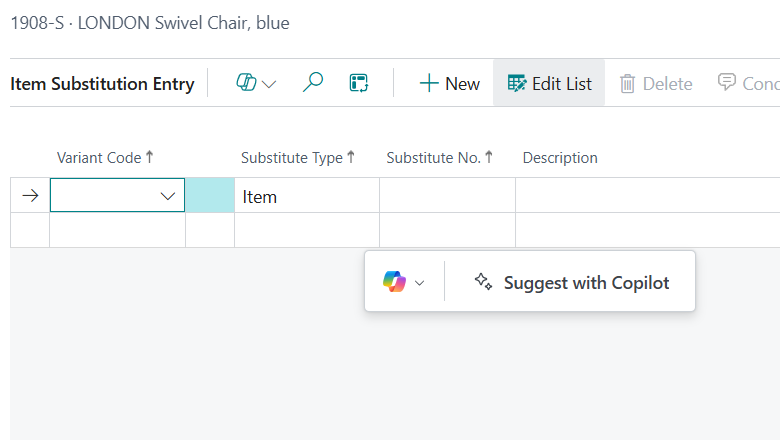
Task: Click the Substitute Type cell showing Item
Action: (306, 196)
